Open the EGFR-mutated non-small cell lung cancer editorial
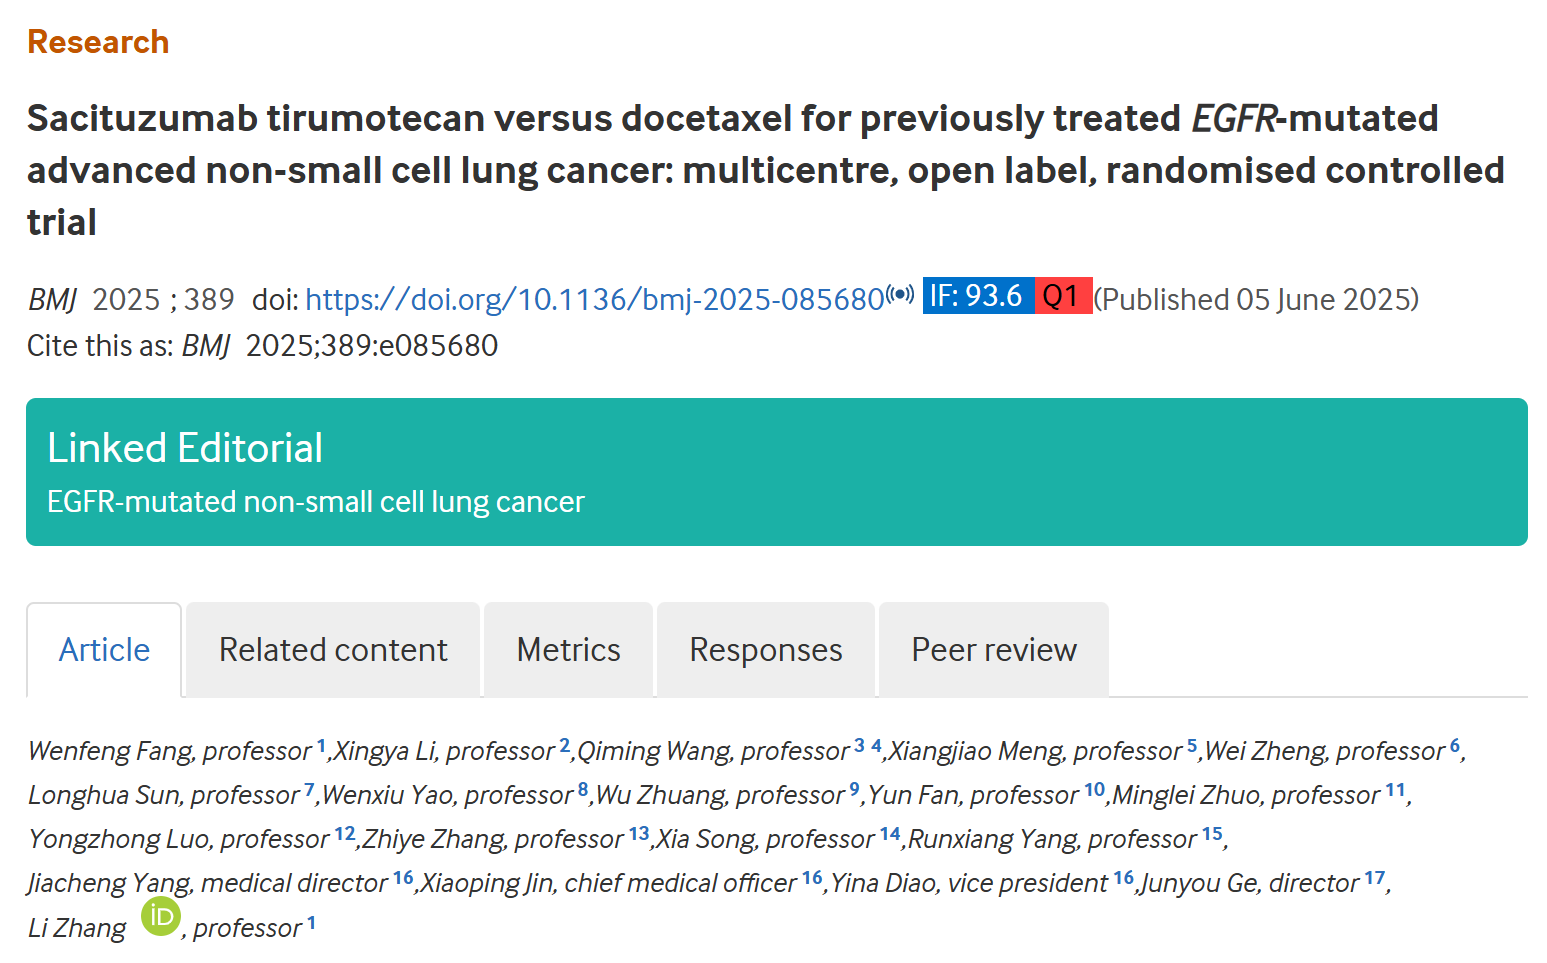1547x963 pixels. 316,502
